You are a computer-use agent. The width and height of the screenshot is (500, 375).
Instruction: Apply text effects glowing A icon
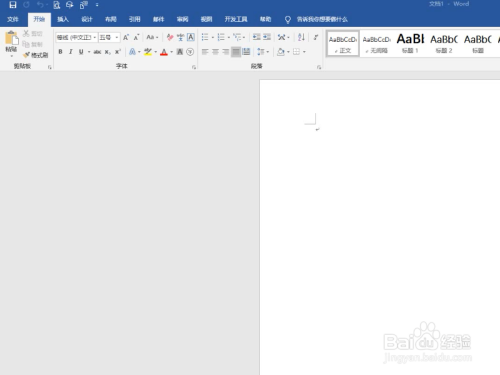click(x=132, y=52)
